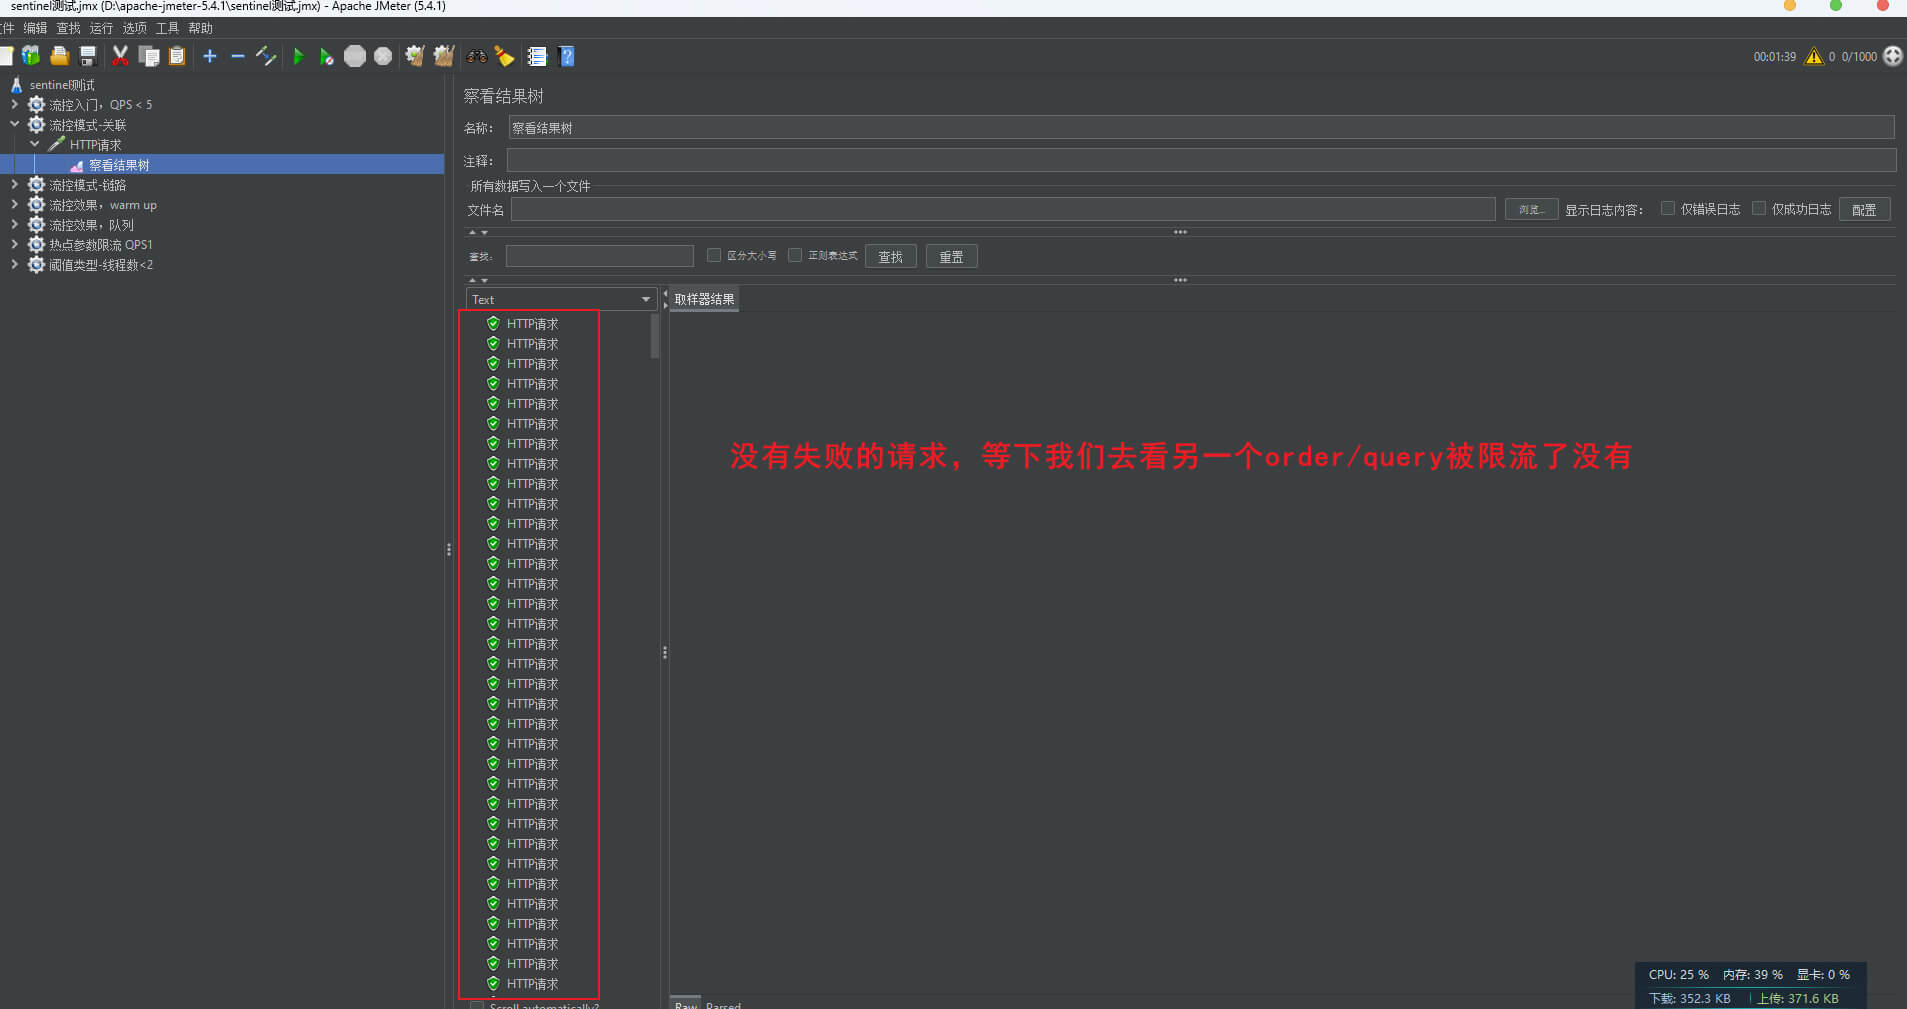Click the 查找 search button
This screenshot has width=1907, height=1009.
point(890,256)
